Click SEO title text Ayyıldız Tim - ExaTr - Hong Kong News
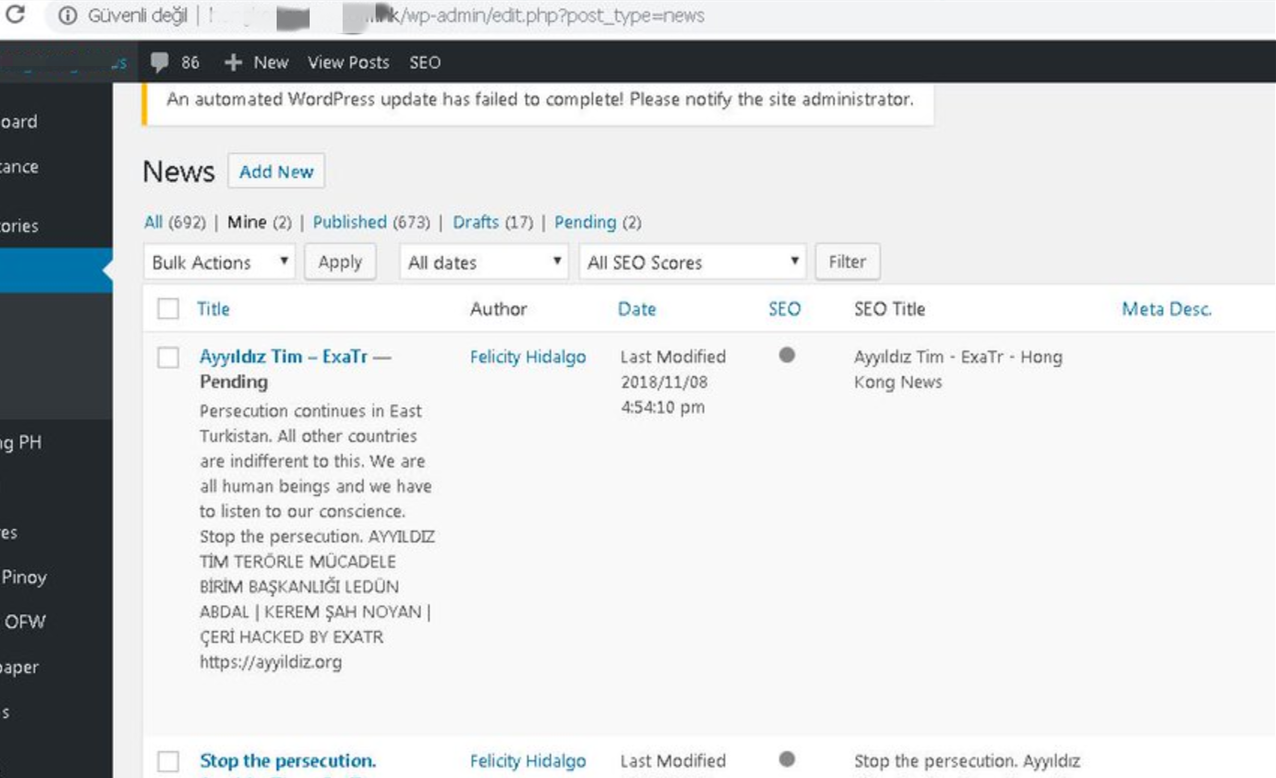1276x778 pixels. click(958, 369)
